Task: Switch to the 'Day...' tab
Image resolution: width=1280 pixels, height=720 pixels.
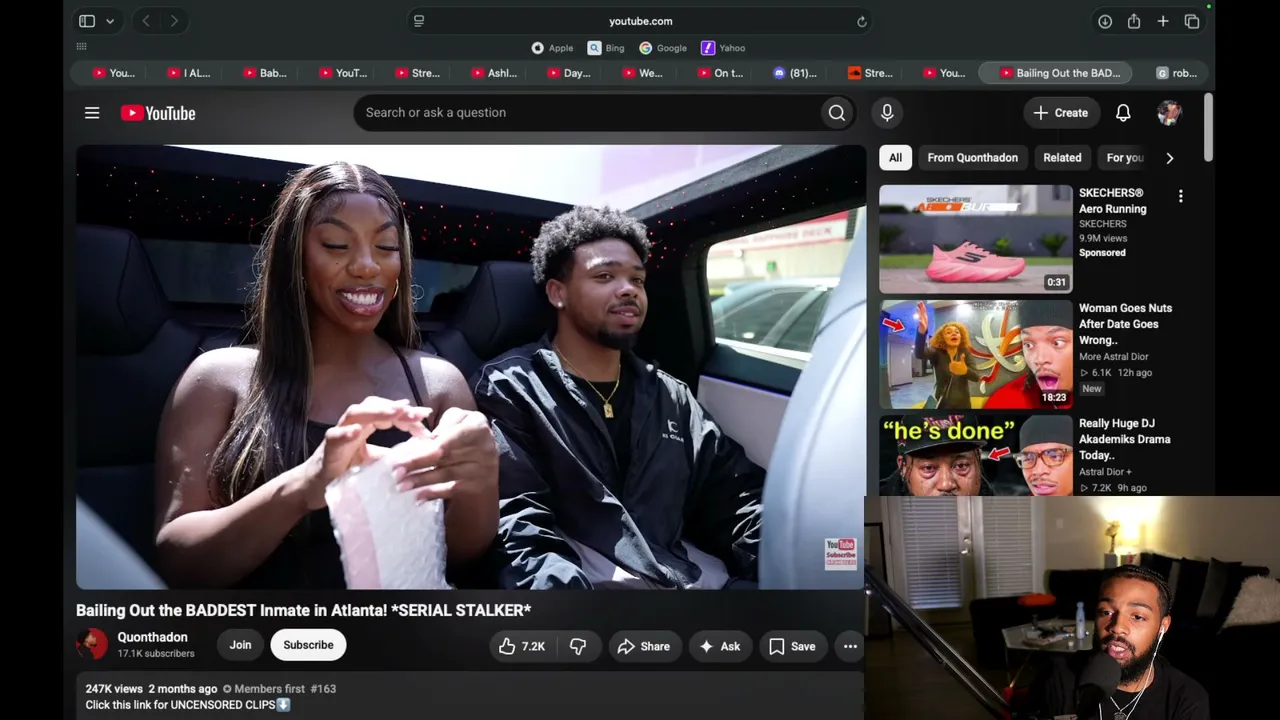Action: [570, 73]
